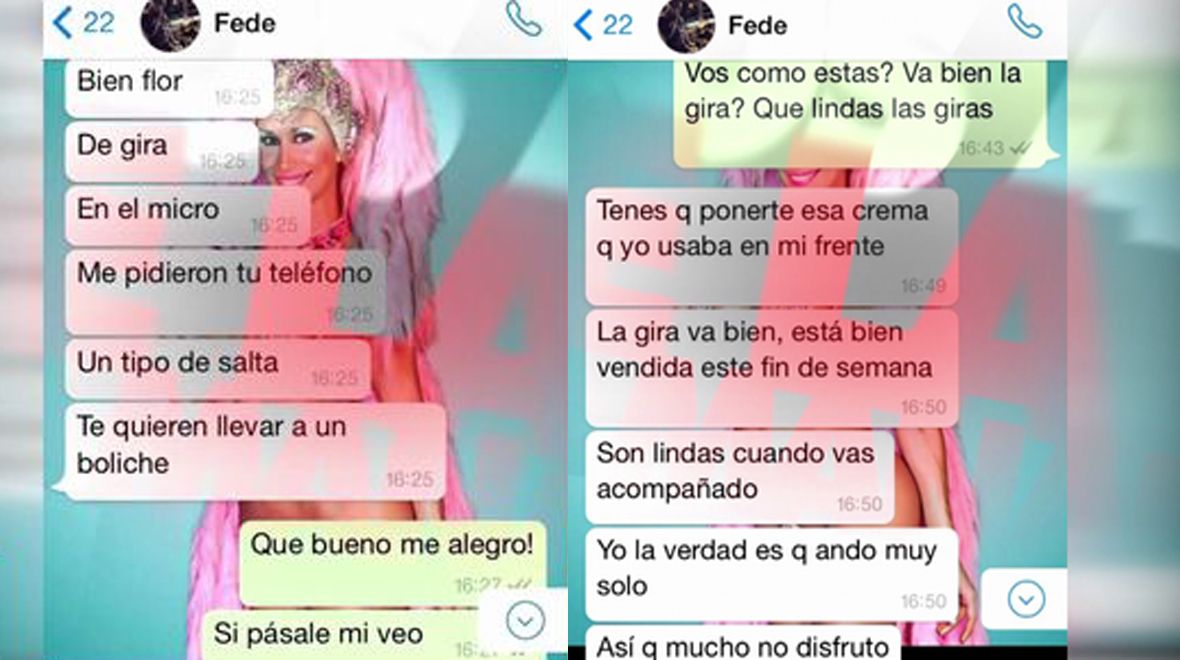Tap the phone call icon in right chat
Viewport: 1180px width, 660px height.
click(x=1024, y=21)
